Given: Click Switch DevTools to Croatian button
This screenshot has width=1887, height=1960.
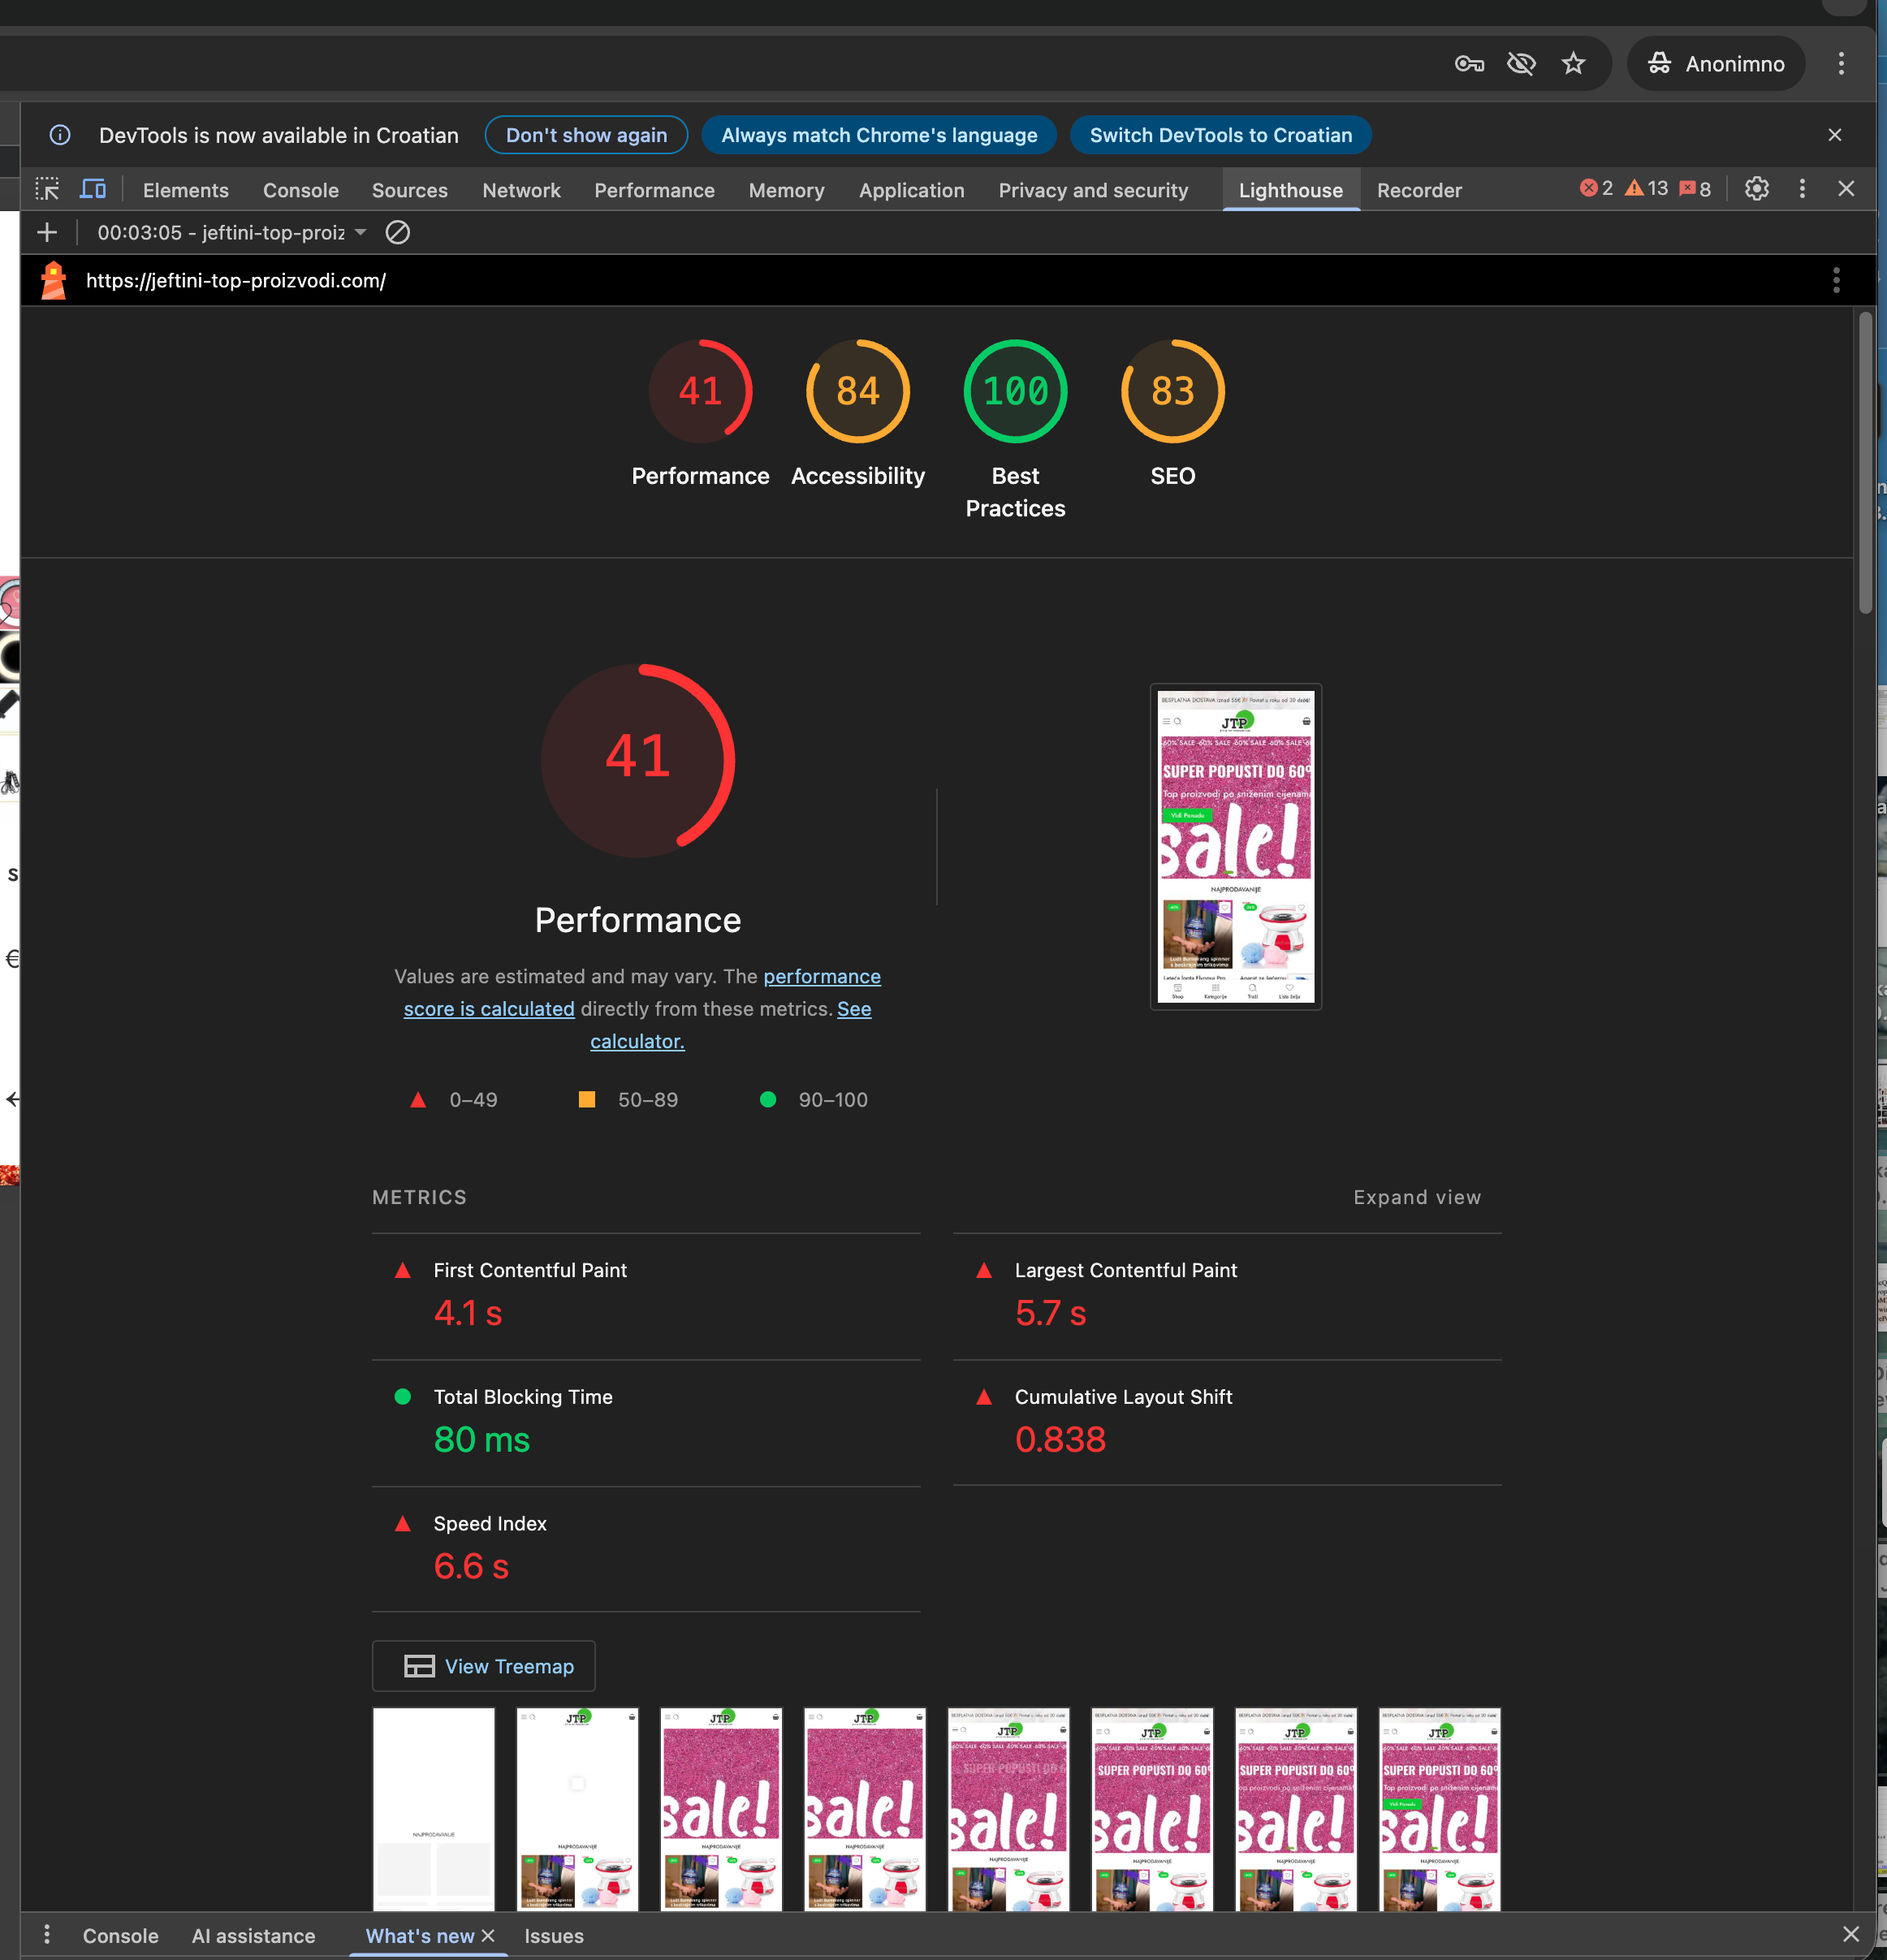Looking at the screenshot, I should [x=1220, y=135].
